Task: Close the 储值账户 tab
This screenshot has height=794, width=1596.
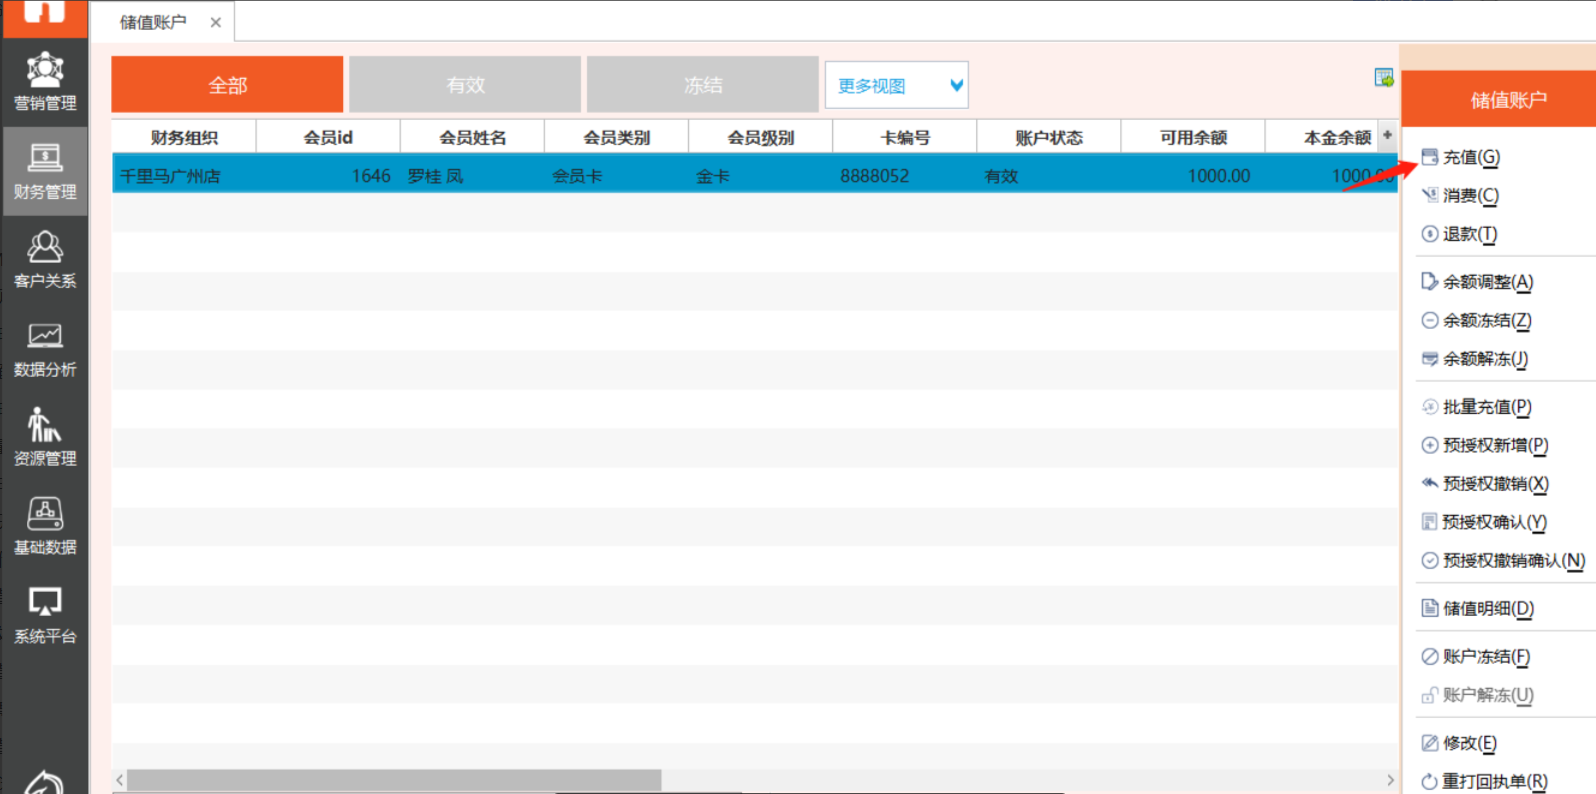Action: tap(215, 22)
